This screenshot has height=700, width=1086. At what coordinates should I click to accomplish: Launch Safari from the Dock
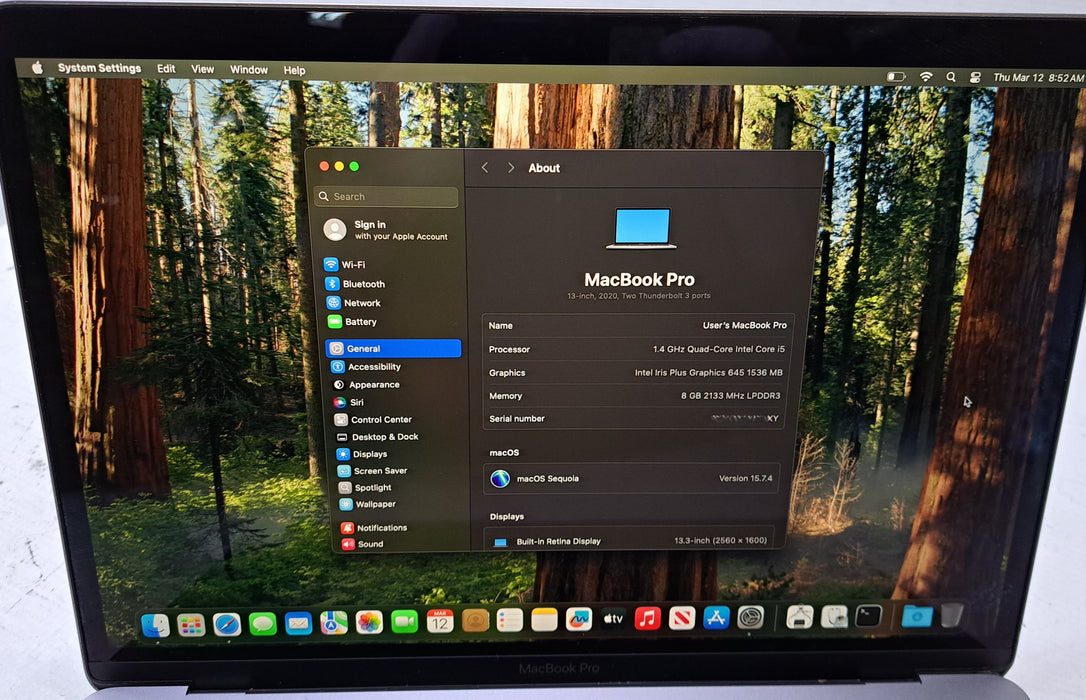coord(226,625)
